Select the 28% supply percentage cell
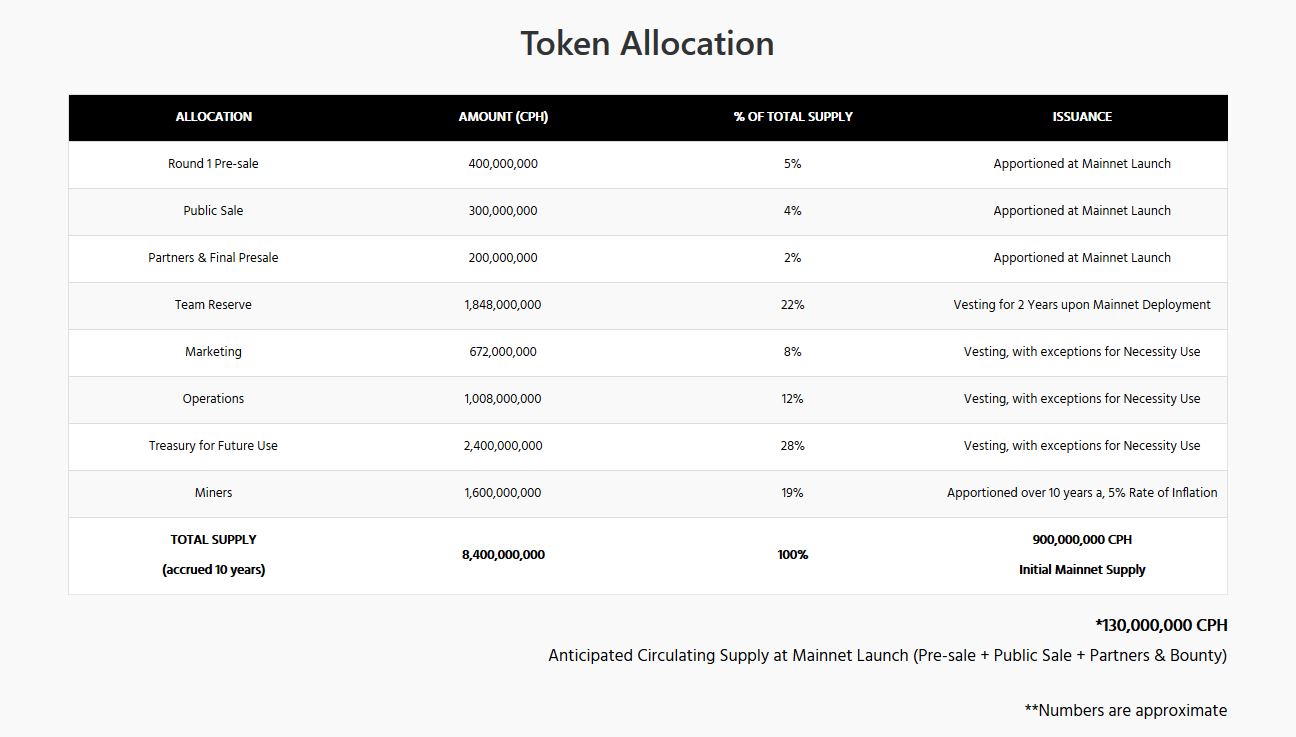Viewport: 1296px width, 737px height. coord(792,446)
